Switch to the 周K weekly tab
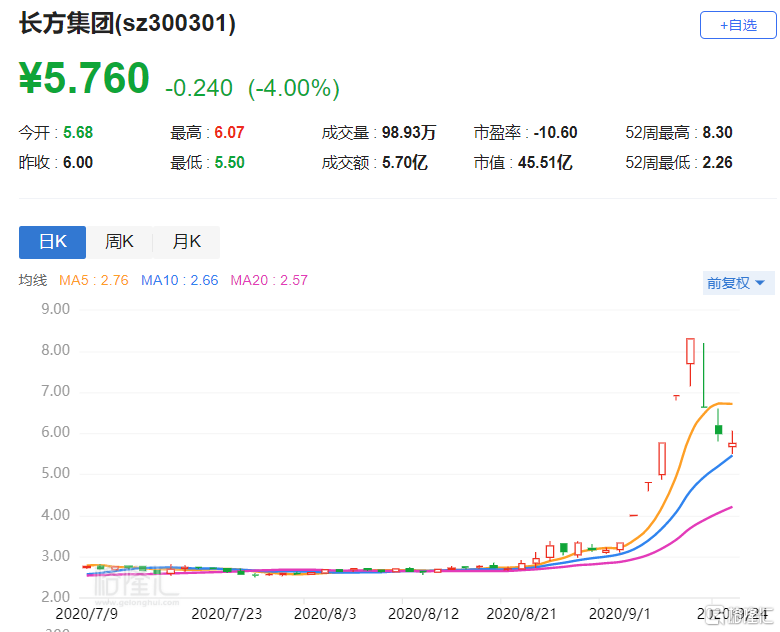This screenshot has height=632, width=780. 119,242
